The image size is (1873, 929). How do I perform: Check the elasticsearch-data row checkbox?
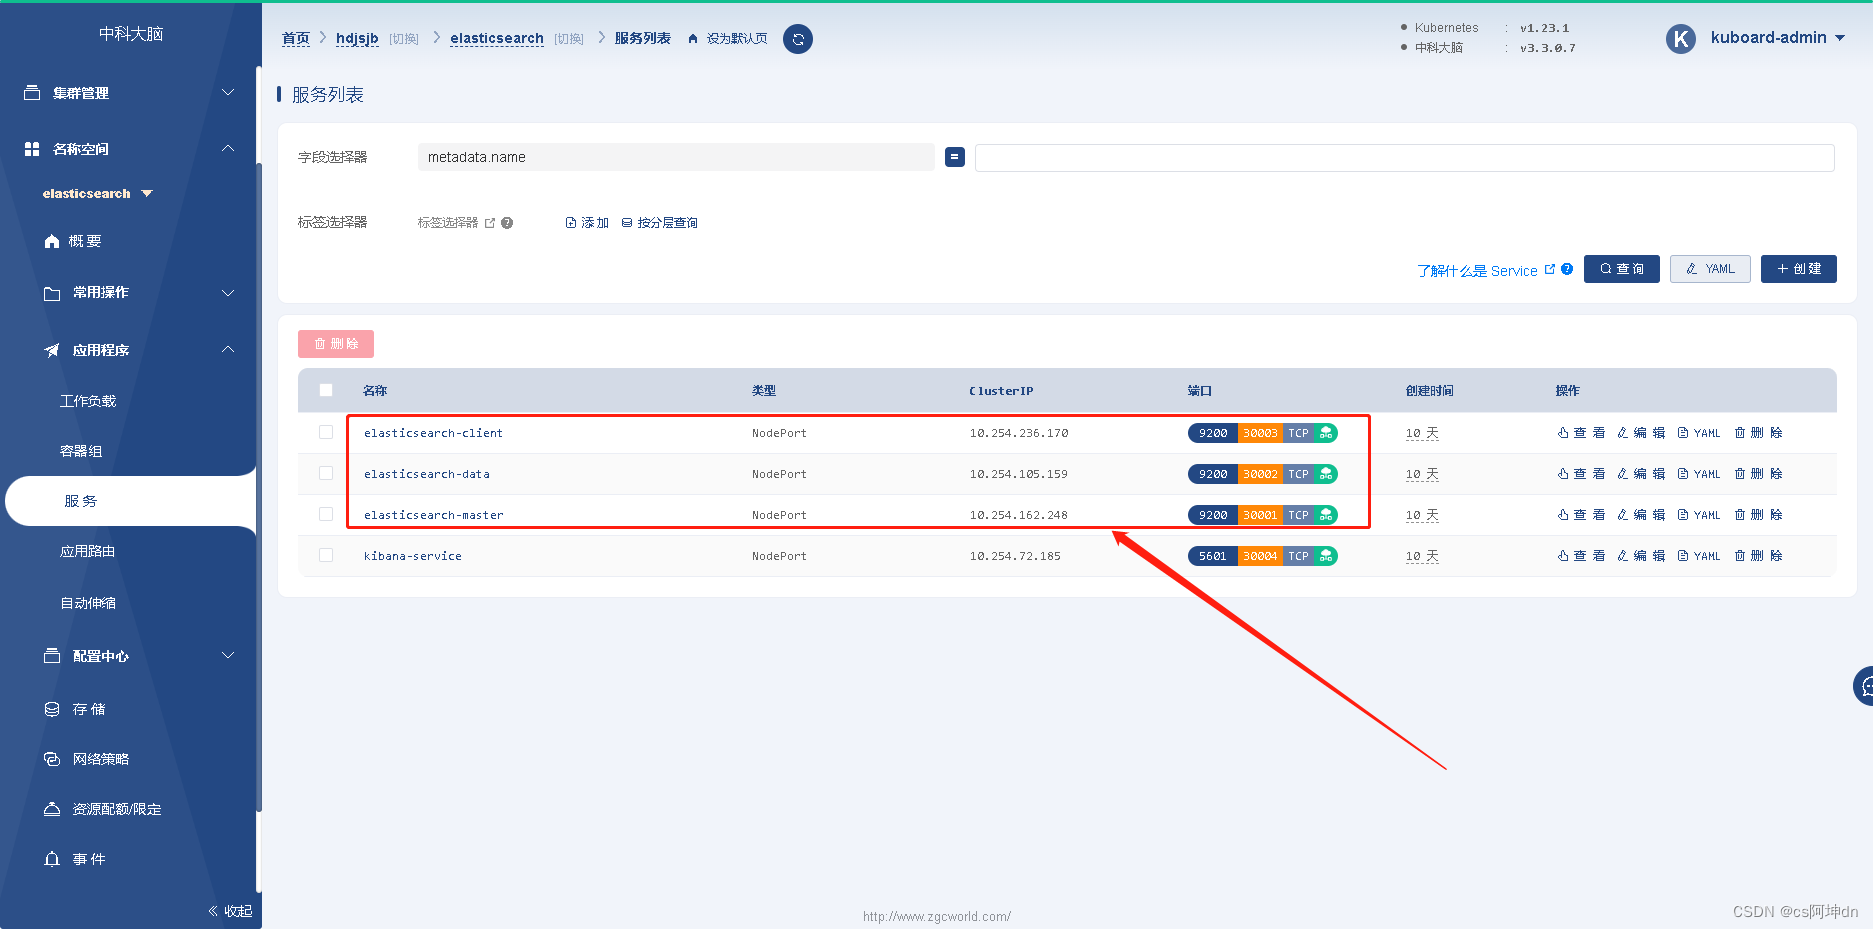(326, 473)
